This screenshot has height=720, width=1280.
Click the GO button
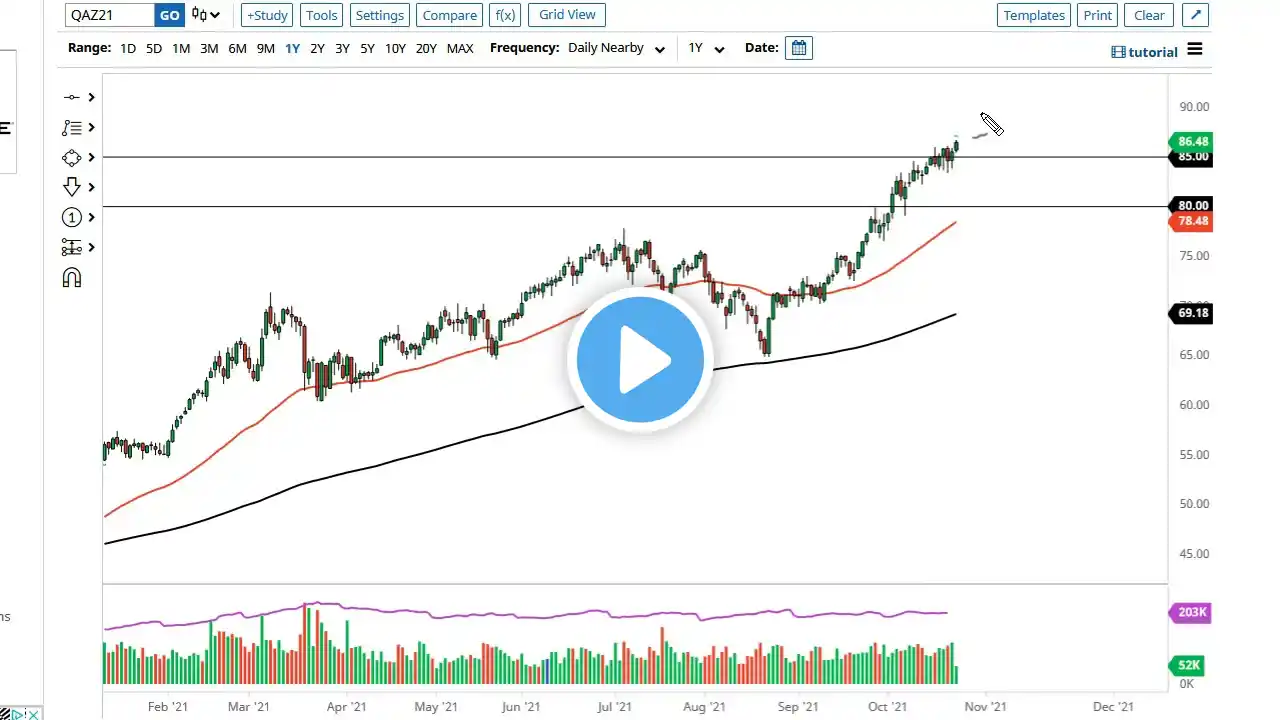tap(169, 15)
